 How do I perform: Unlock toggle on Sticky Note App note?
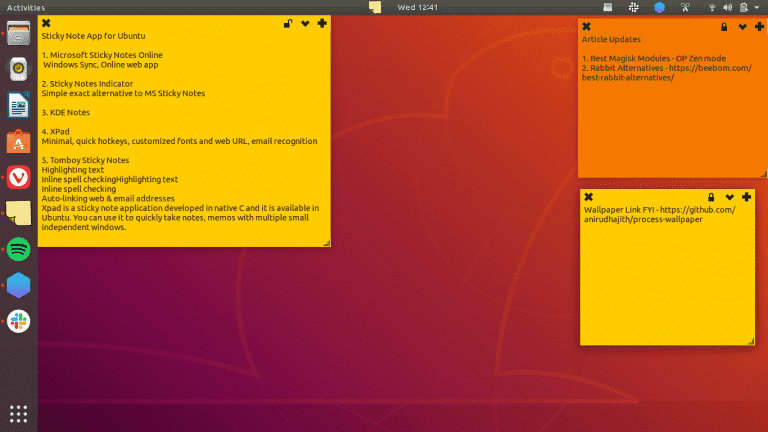[288, 24]
